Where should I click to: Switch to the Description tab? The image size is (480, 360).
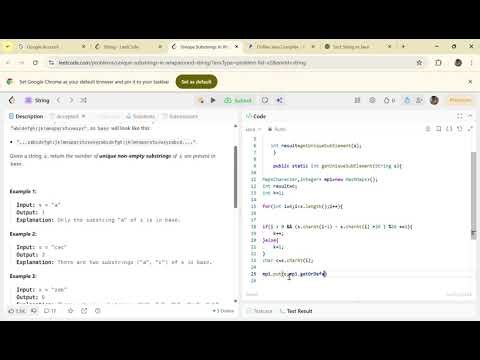pos(26,116)
